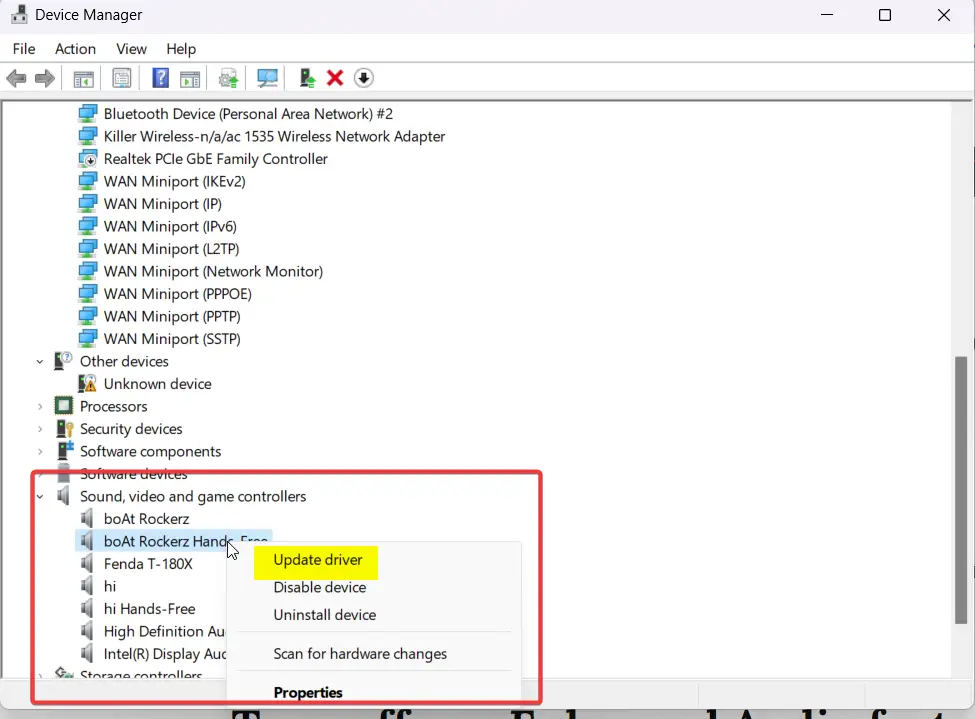Select WAN Miniport (L2TP) device

click(x=171, y=248)
